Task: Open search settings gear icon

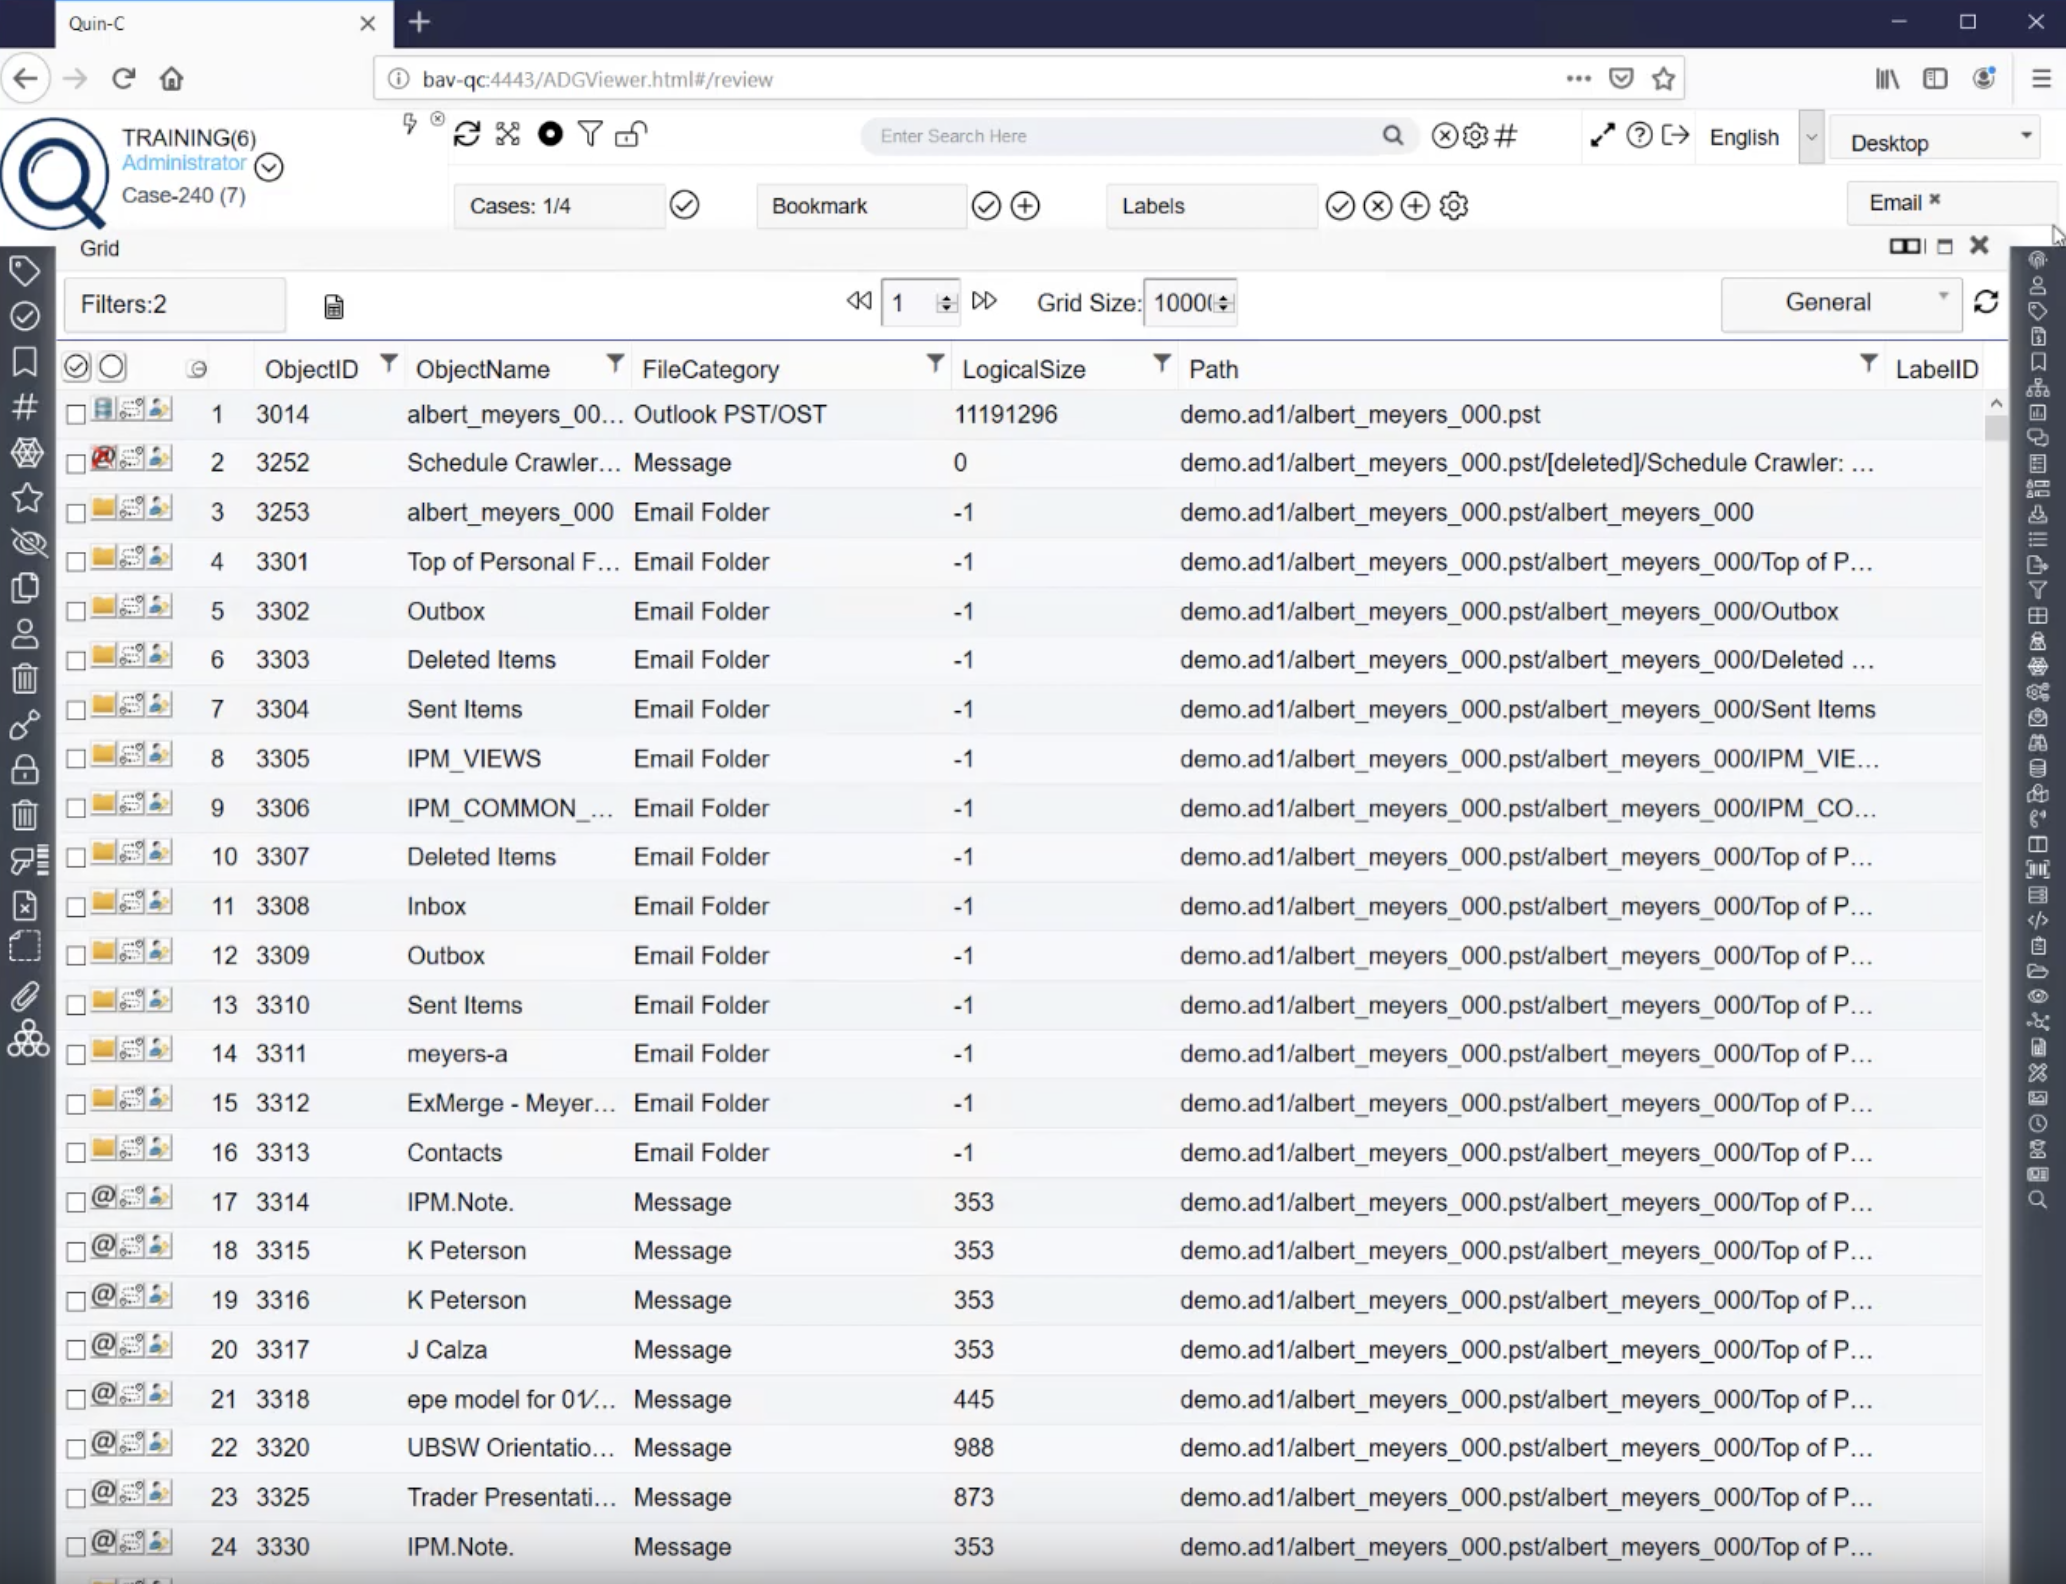Action: pos(1475,135)
